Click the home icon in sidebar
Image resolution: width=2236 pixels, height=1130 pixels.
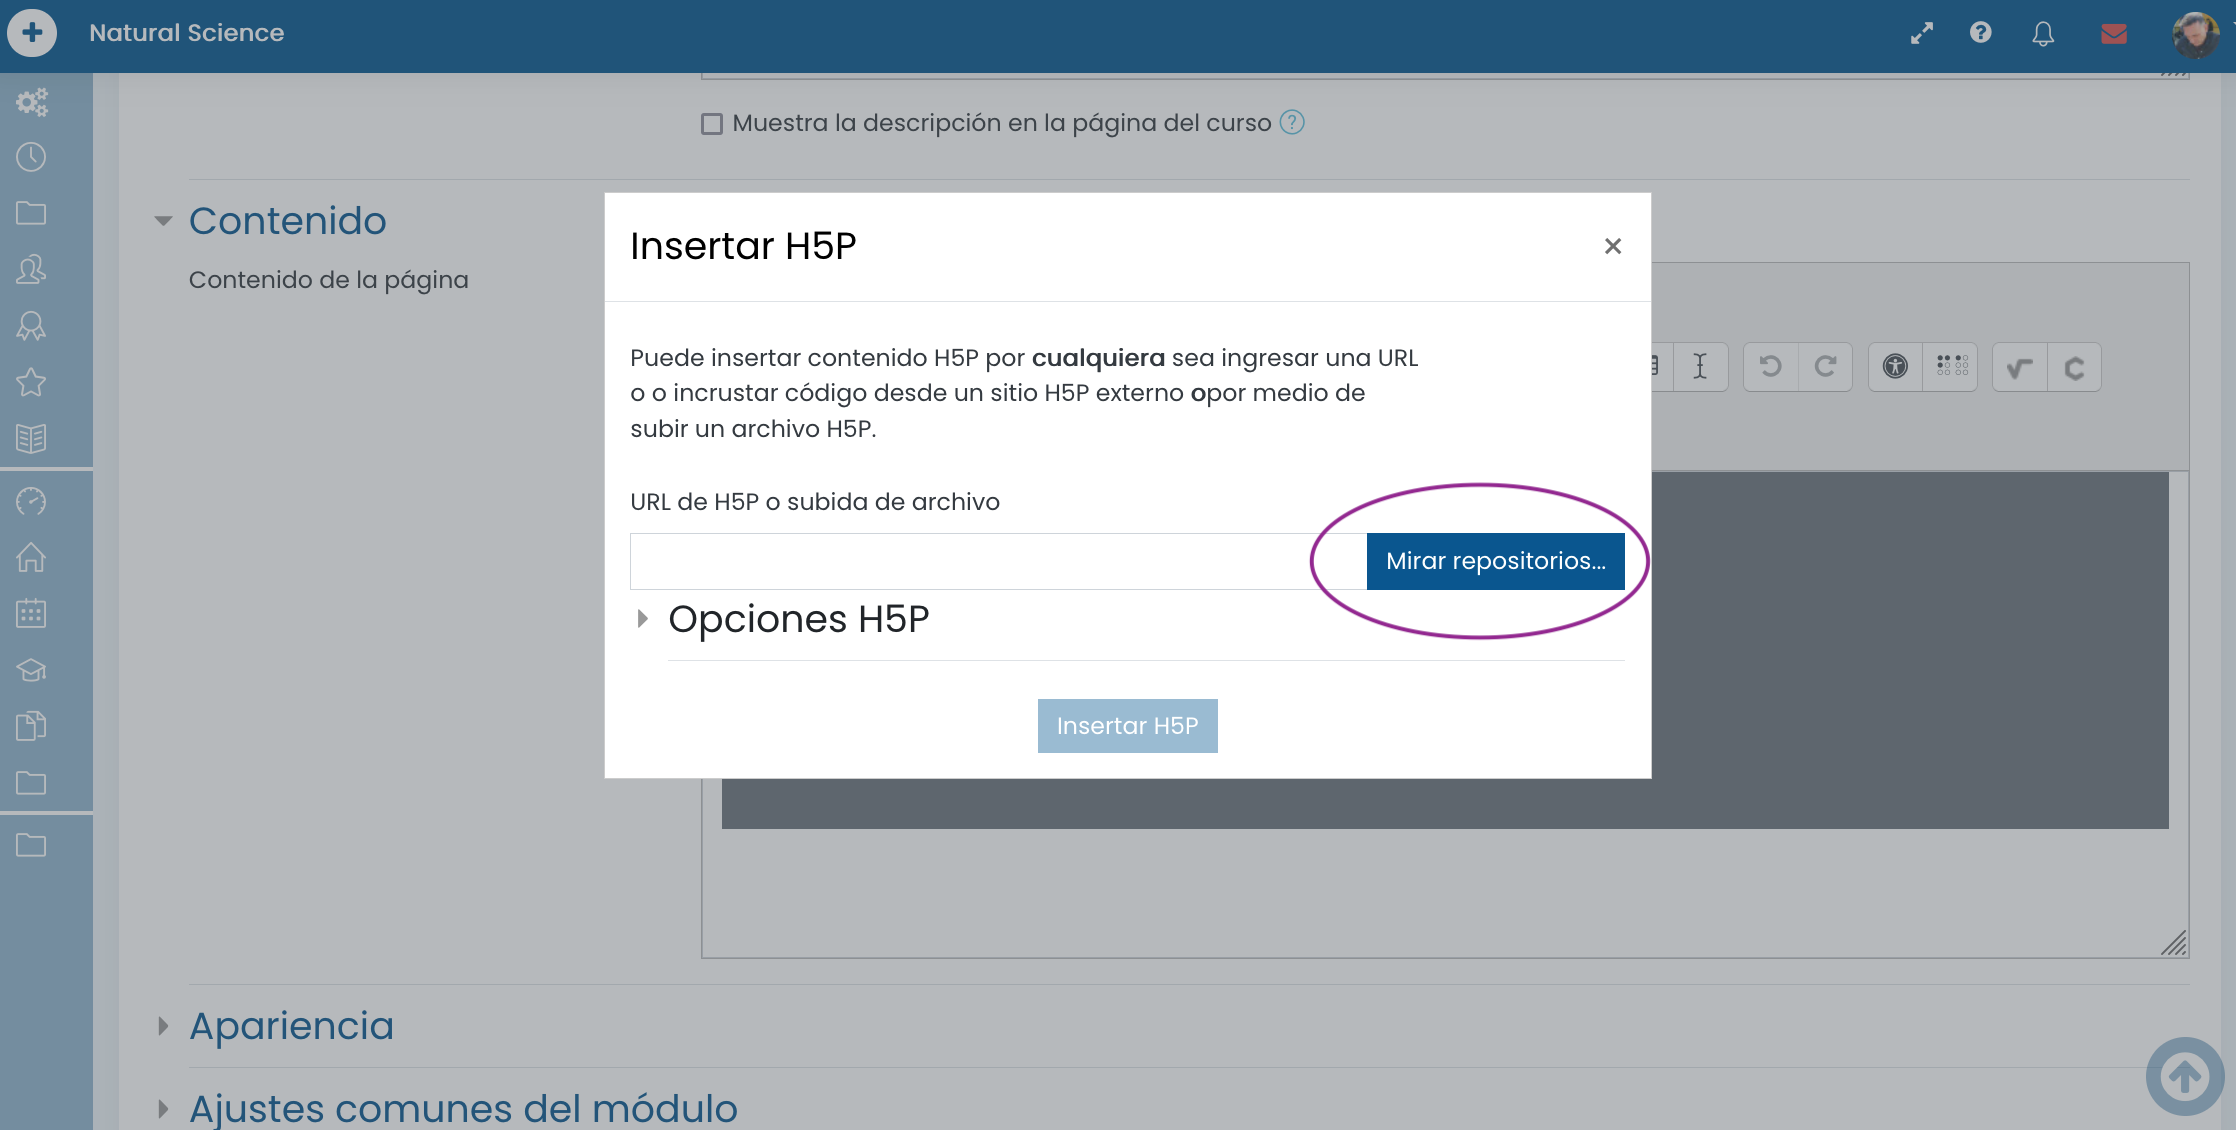(x=31, y=557)
